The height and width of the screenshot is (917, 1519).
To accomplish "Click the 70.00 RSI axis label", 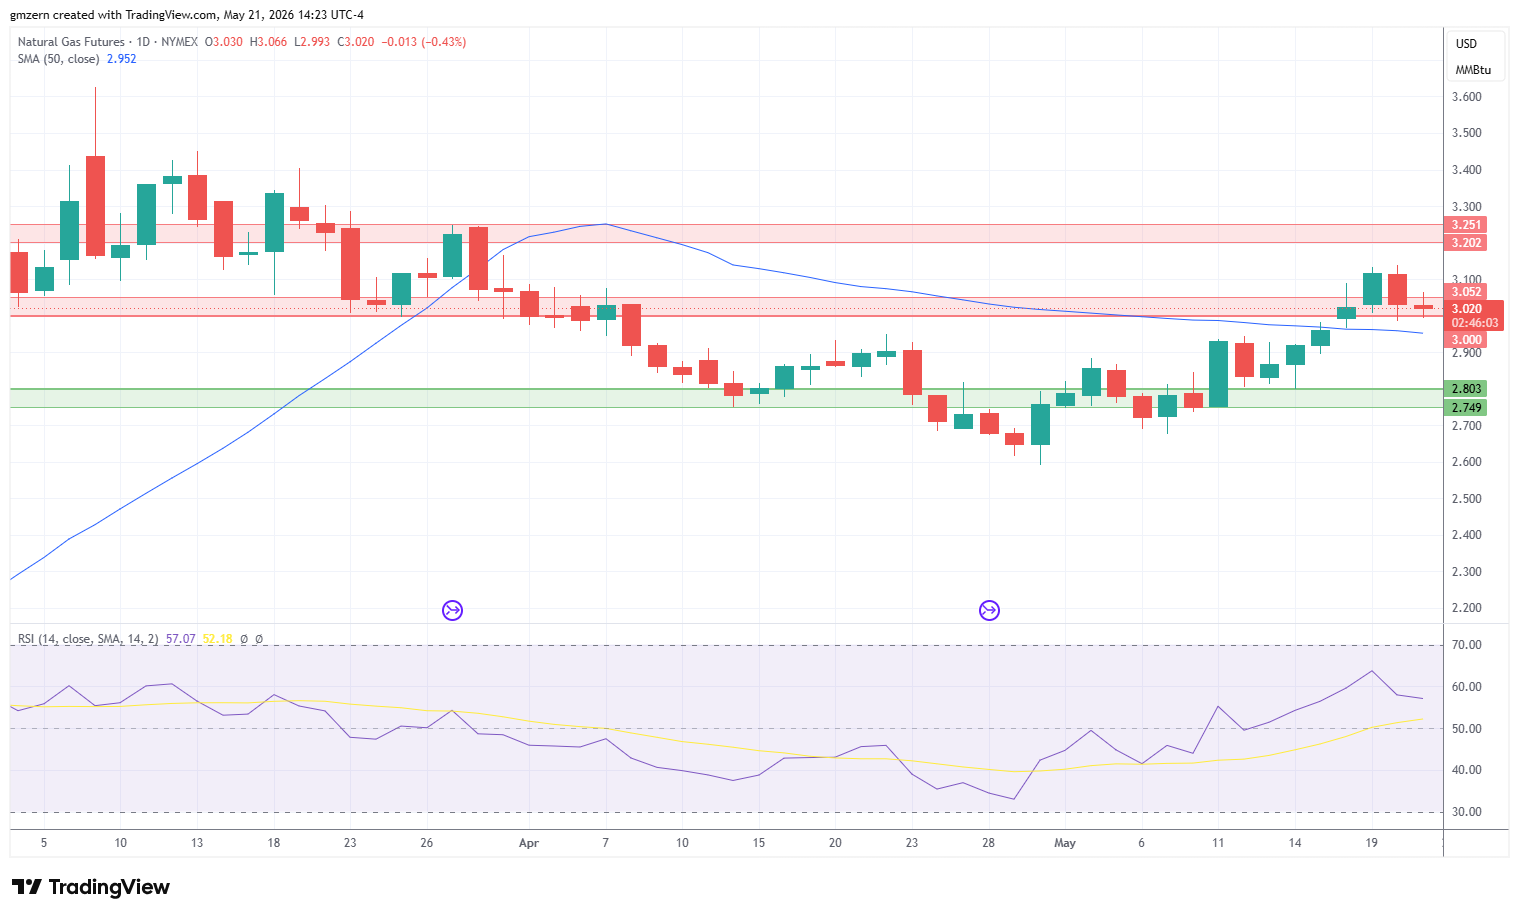I will (x=1466, y=645).
